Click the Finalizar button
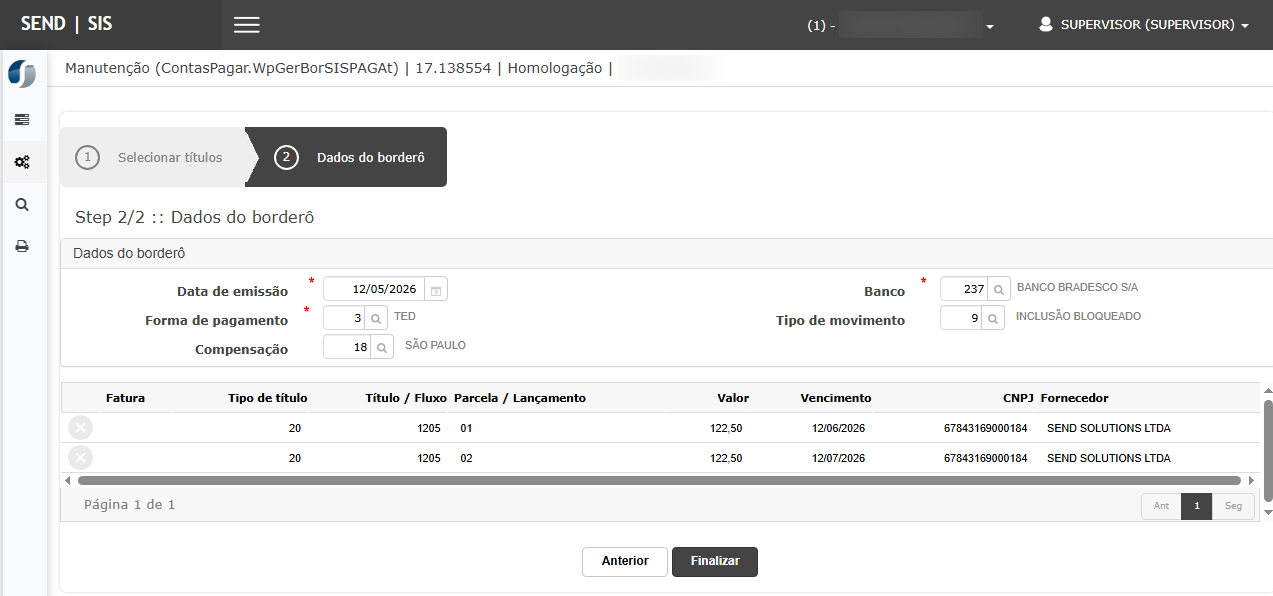Viewport: 1273px width, 596px height. [x=715, y=562]
